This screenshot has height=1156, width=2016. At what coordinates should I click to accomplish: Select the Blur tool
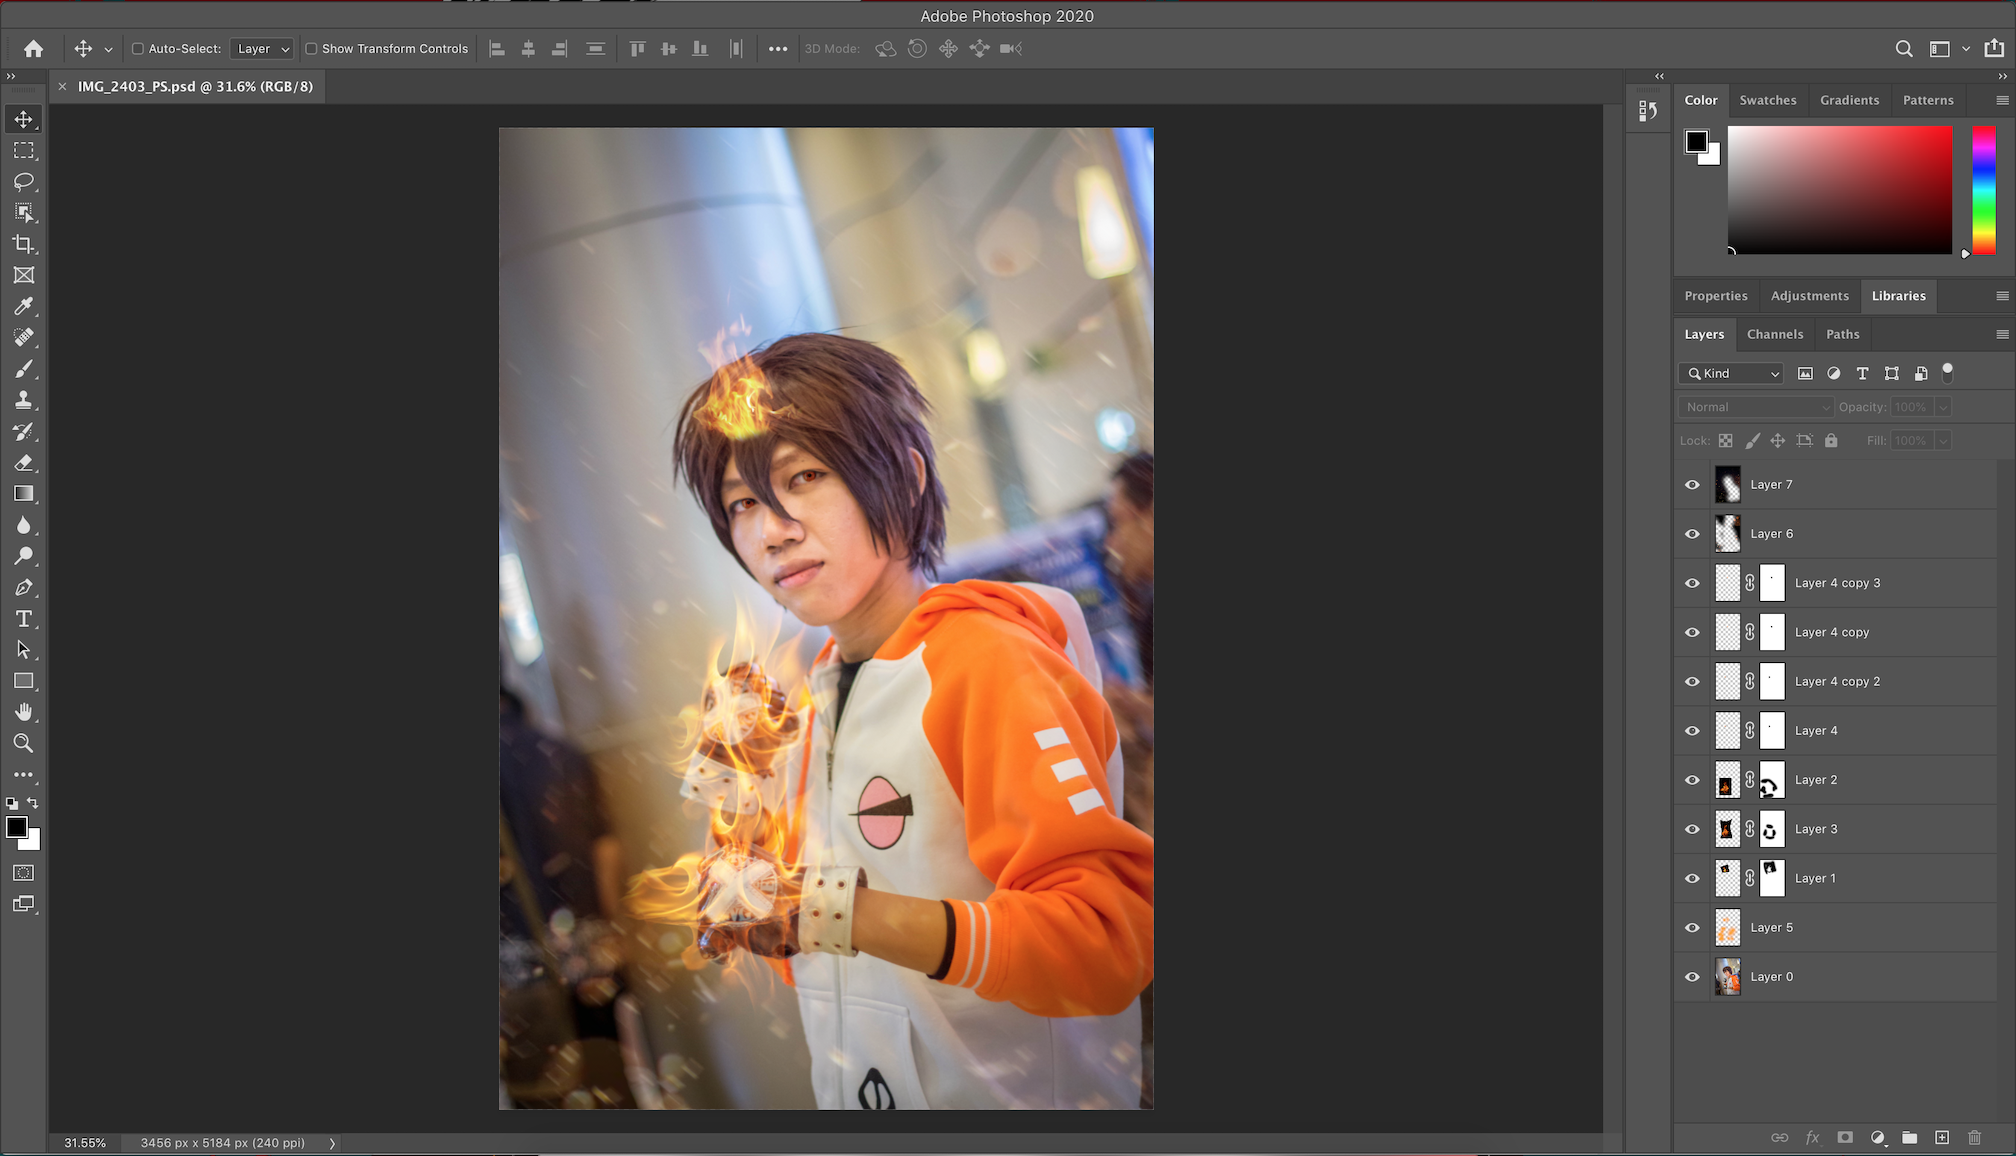24,525
